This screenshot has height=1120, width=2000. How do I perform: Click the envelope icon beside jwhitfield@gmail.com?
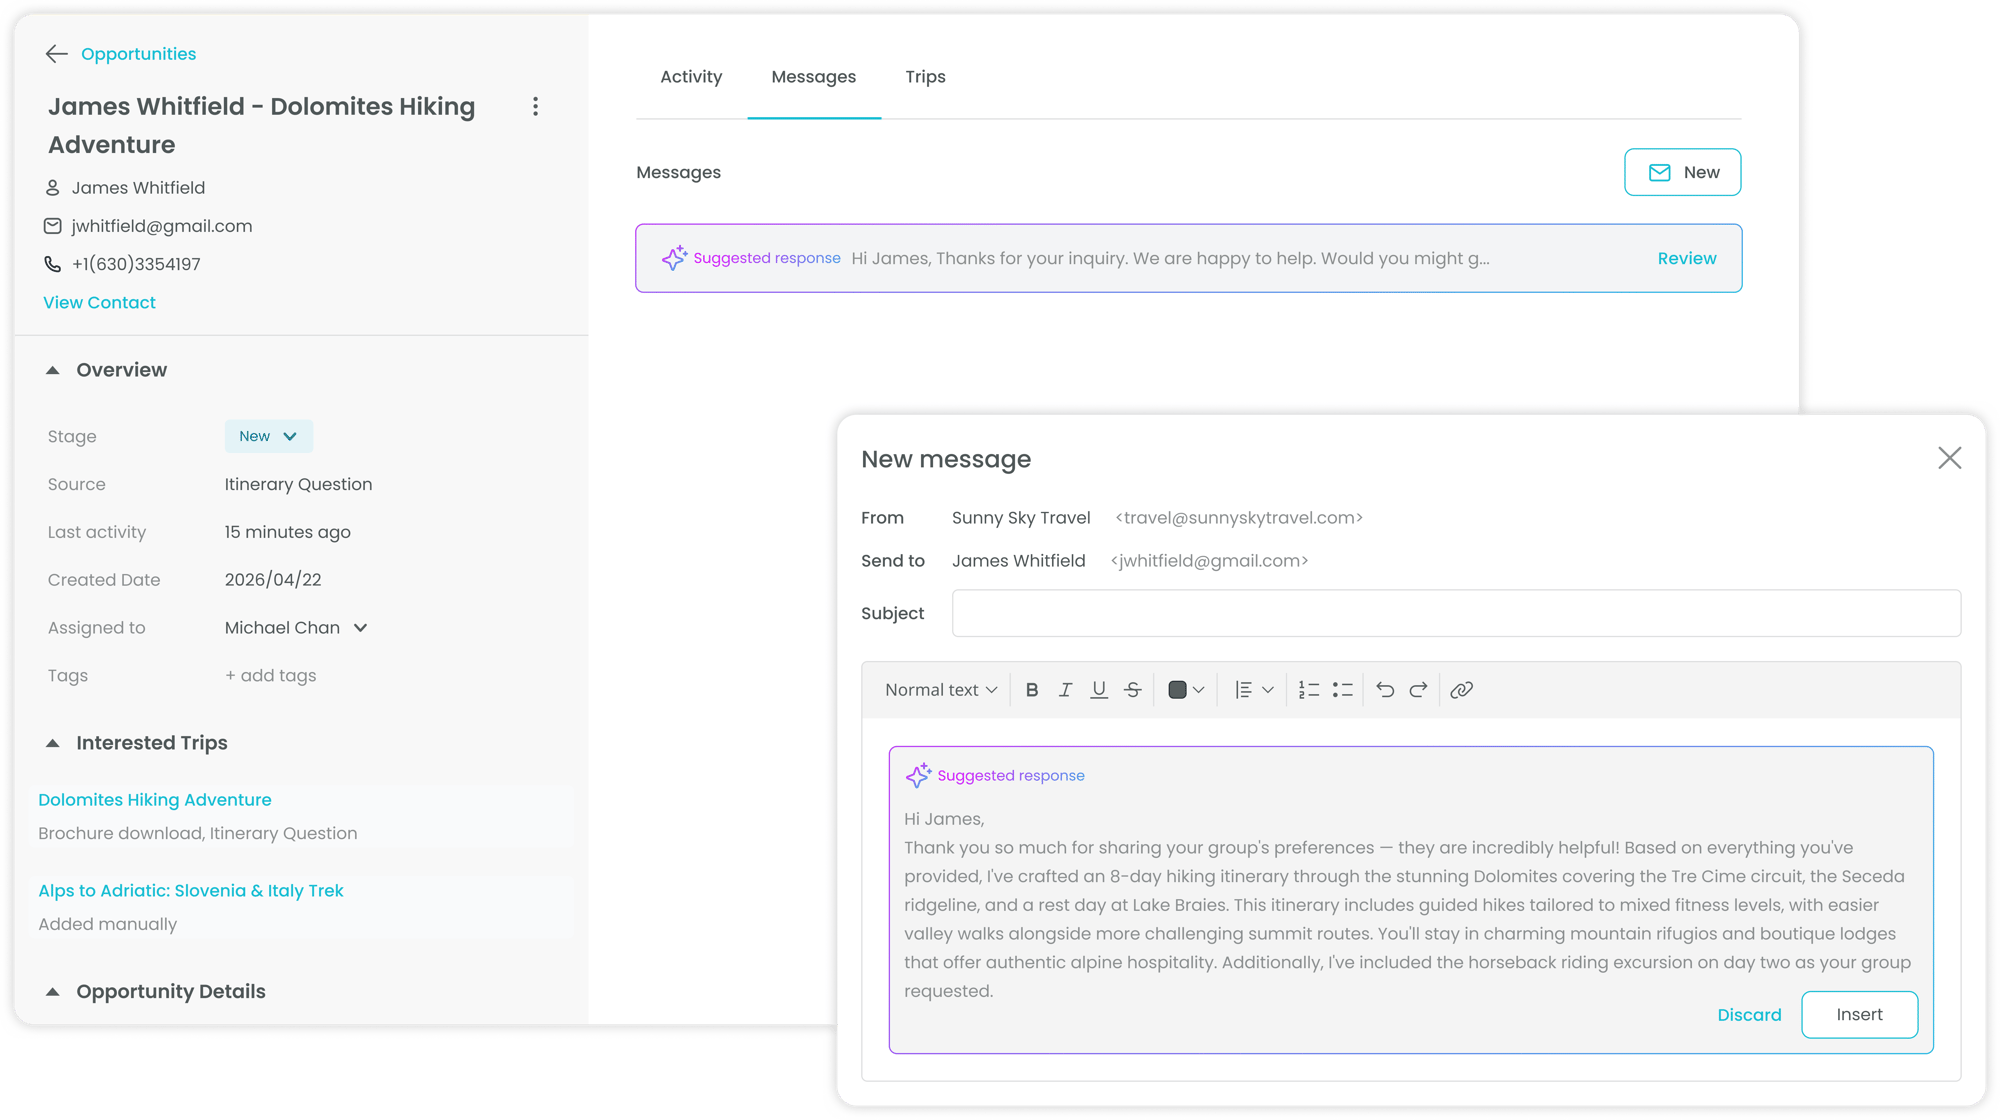pyautogui.click(x=53, y=226)
